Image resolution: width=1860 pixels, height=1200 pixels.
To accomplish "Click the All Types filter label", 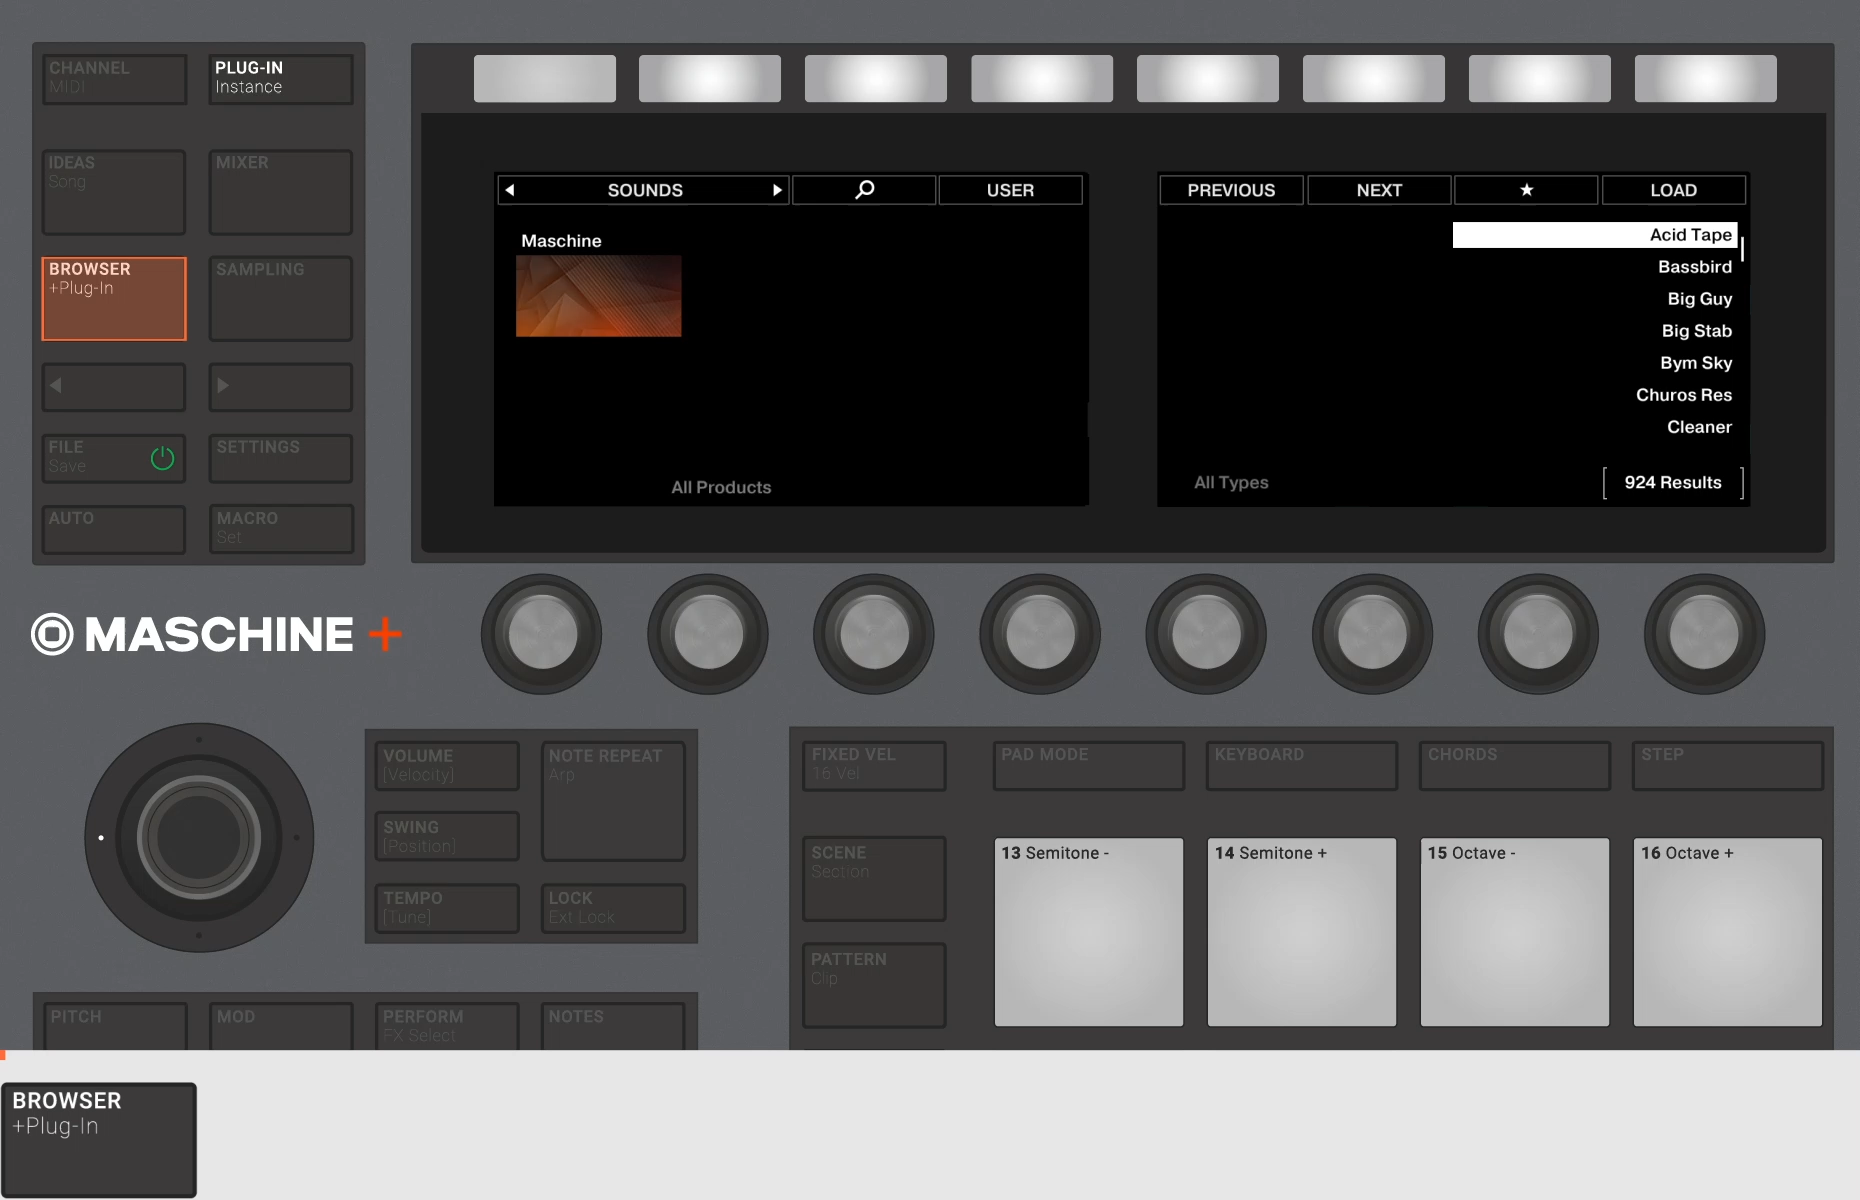I will [1231, 482].
